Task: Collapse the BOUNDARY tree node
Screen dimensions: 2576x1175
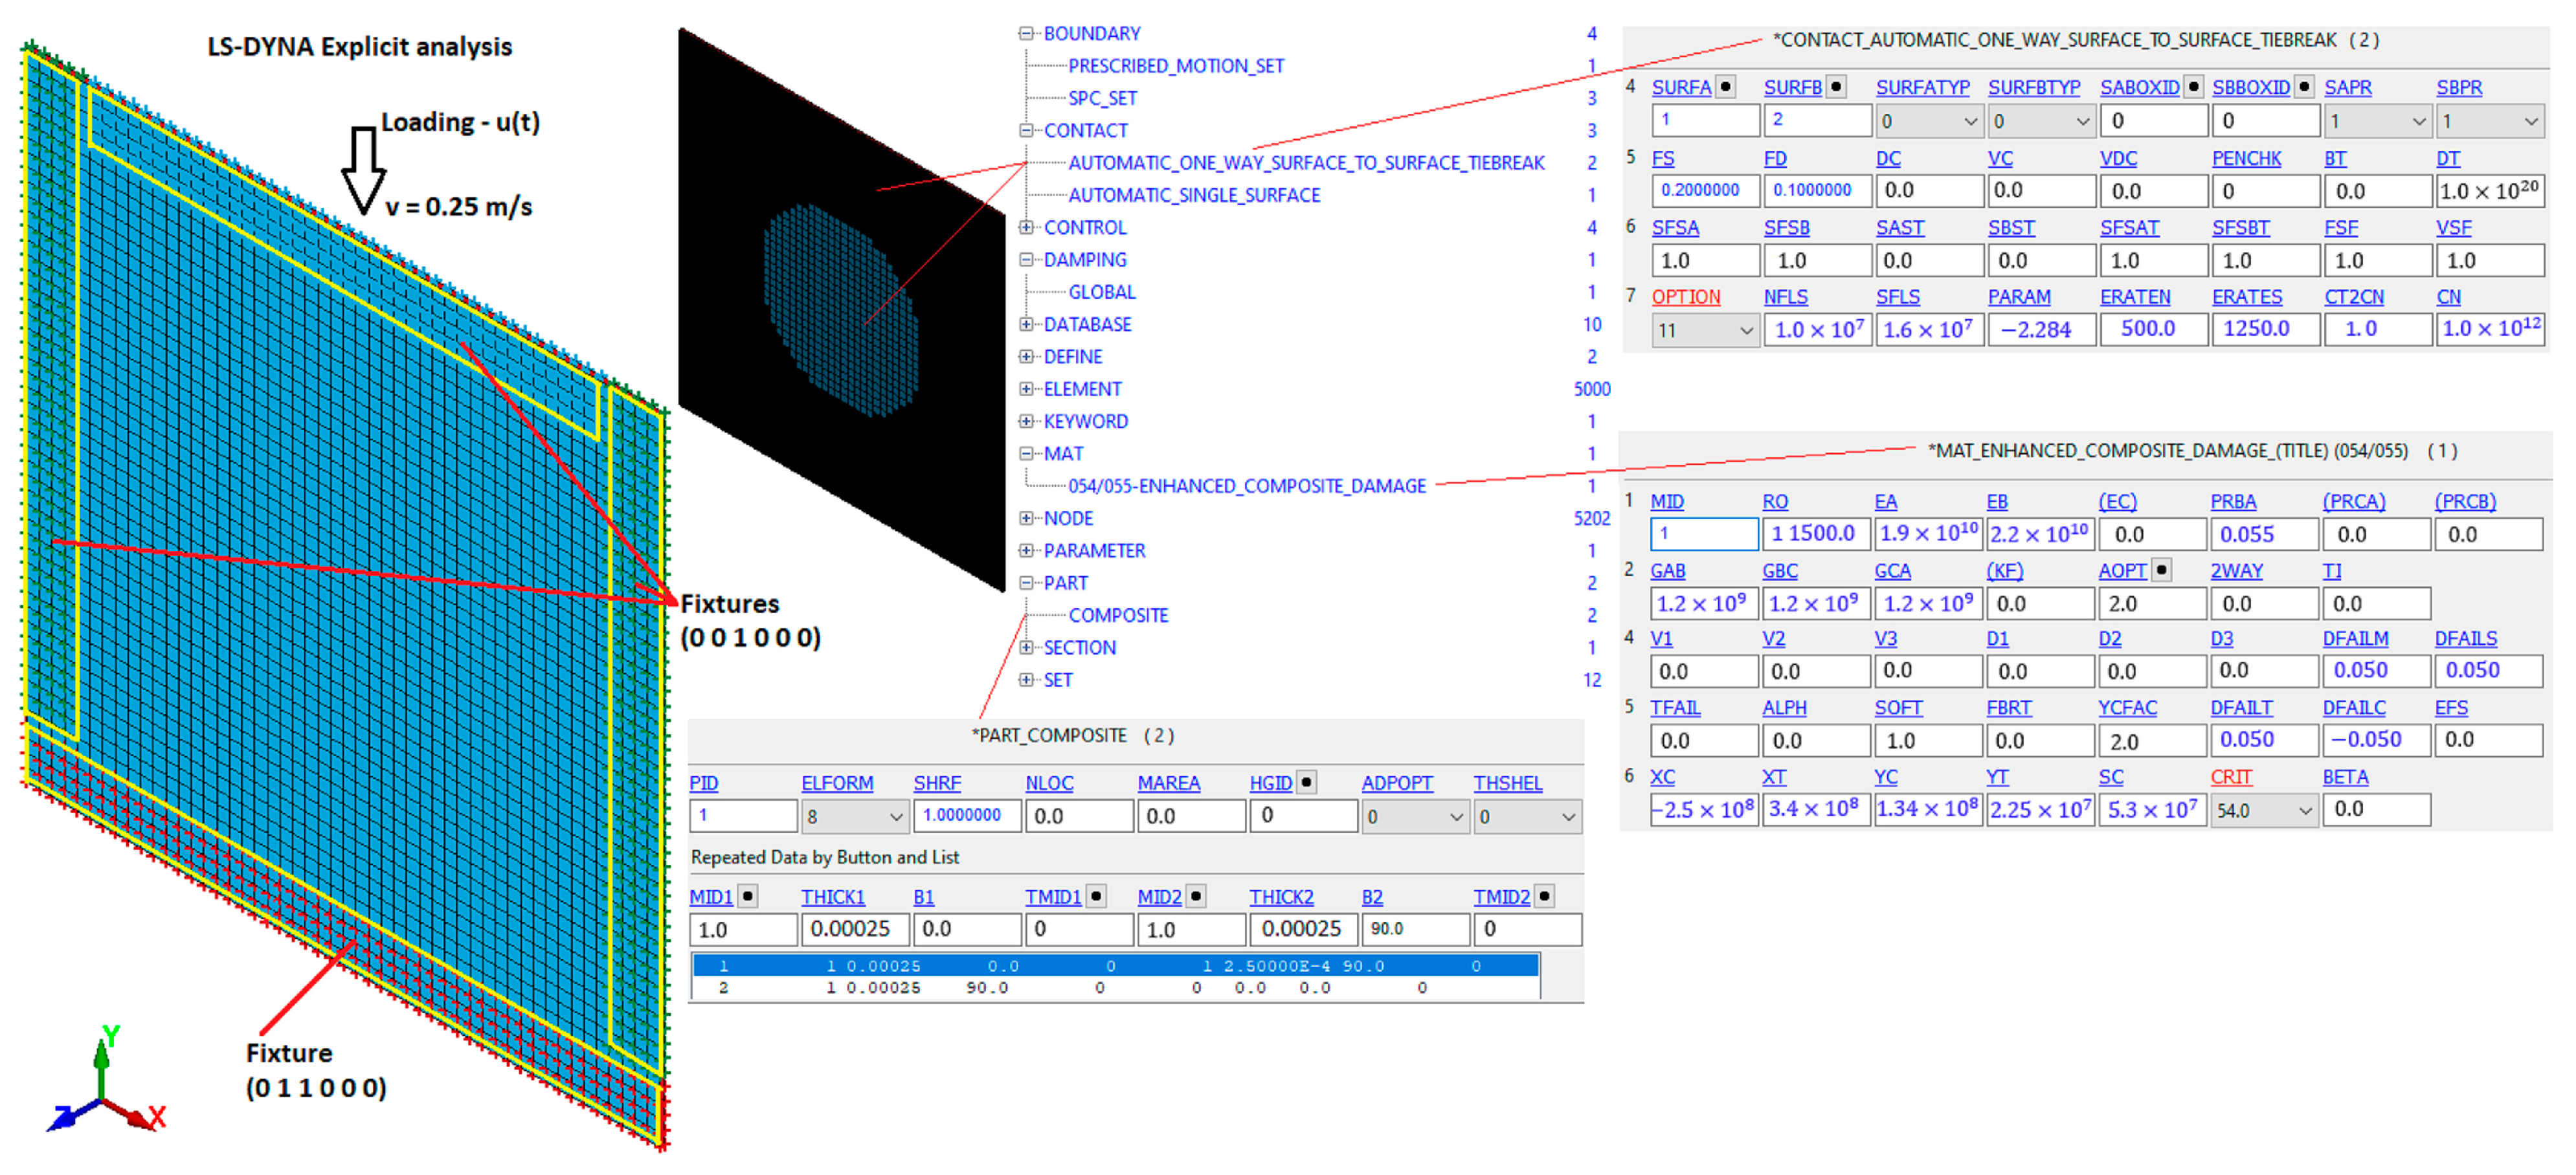Action: pos(1026,33)
